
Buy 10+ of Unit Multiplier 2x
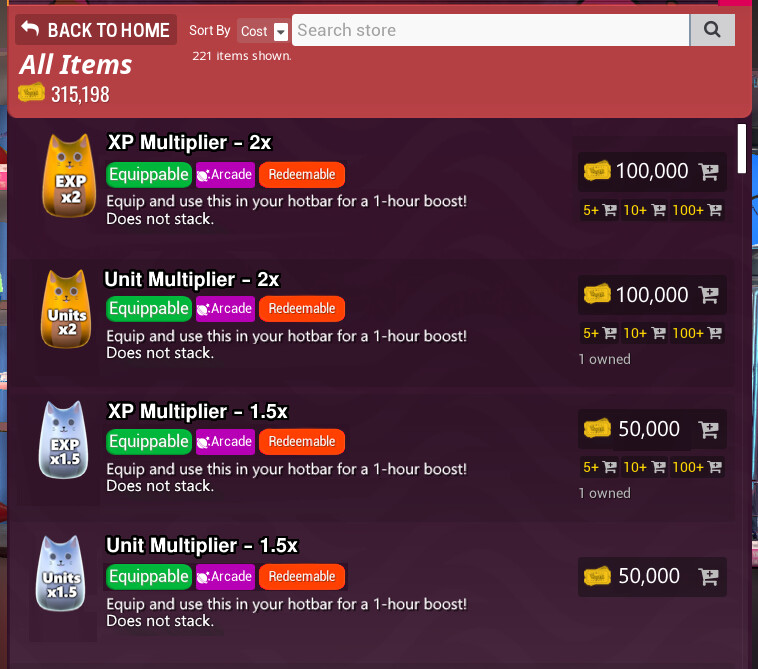pyautogui.click(x=644, y=334)
